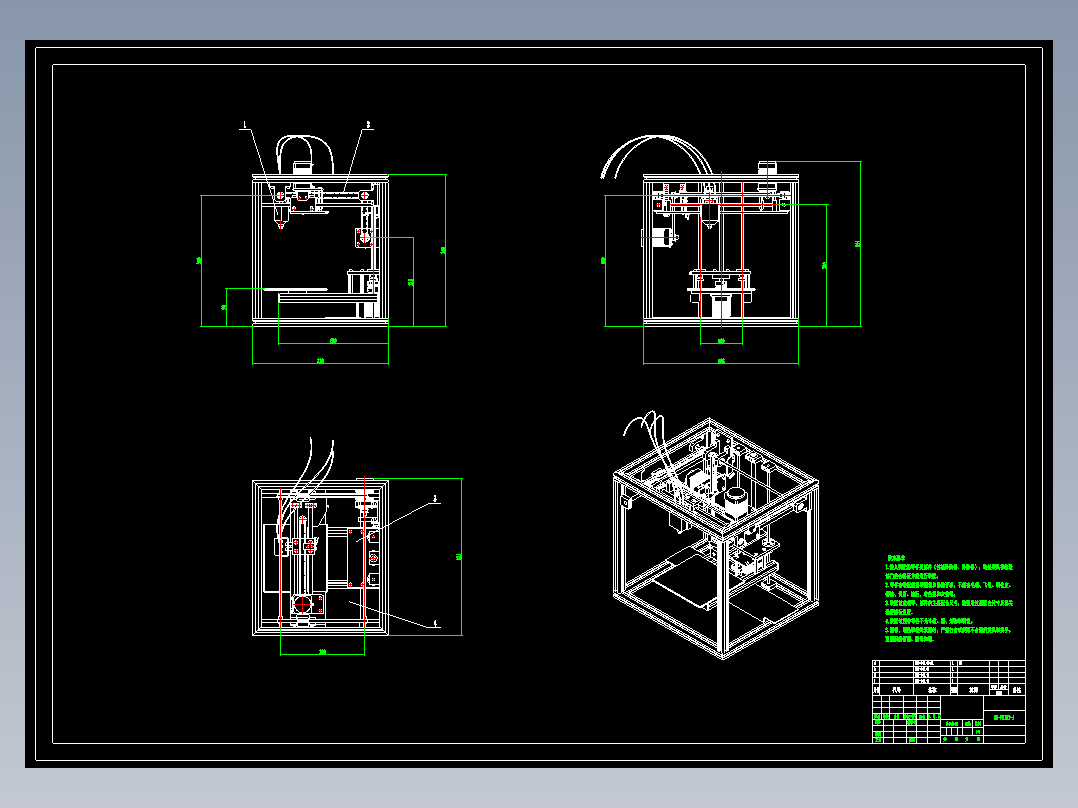Select the green technical requirements notes block
1078x808 pixels.
pos(949,598)
